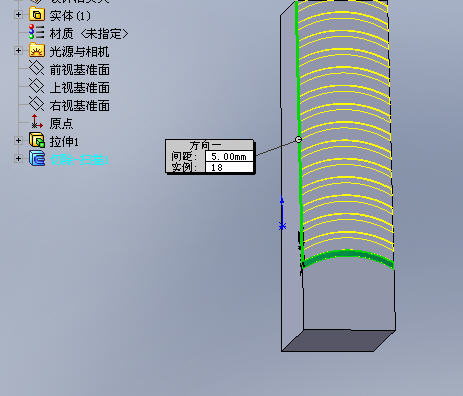
Task: Click the blue pattern direction arrow
Action: pyautogui.click(x=282, y=213)
